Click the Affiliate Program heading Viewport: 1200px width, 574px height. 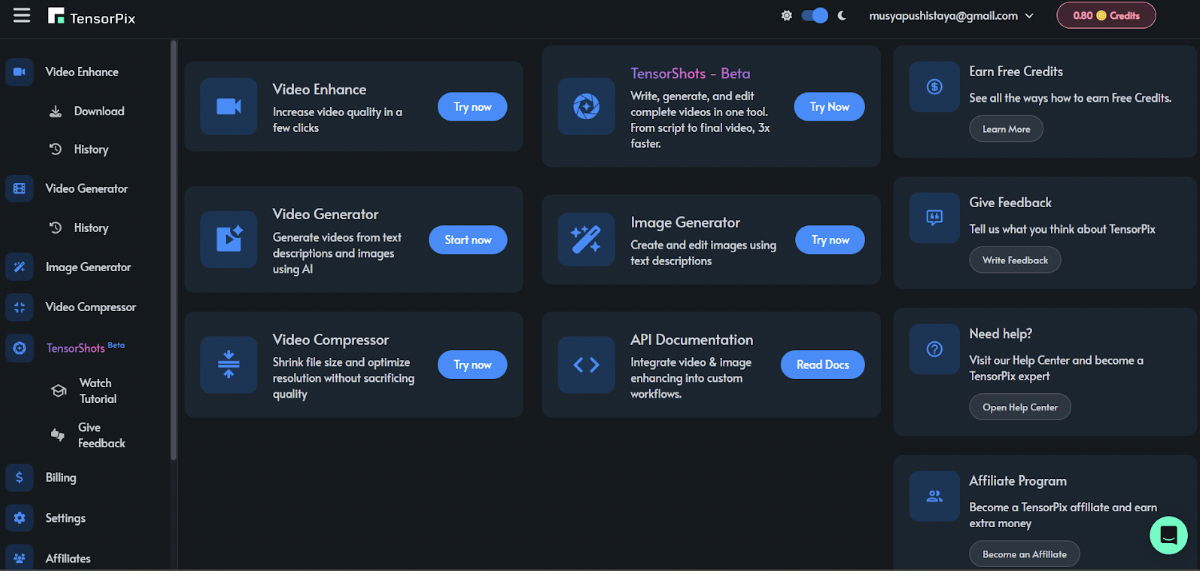tap(1018, 481)
